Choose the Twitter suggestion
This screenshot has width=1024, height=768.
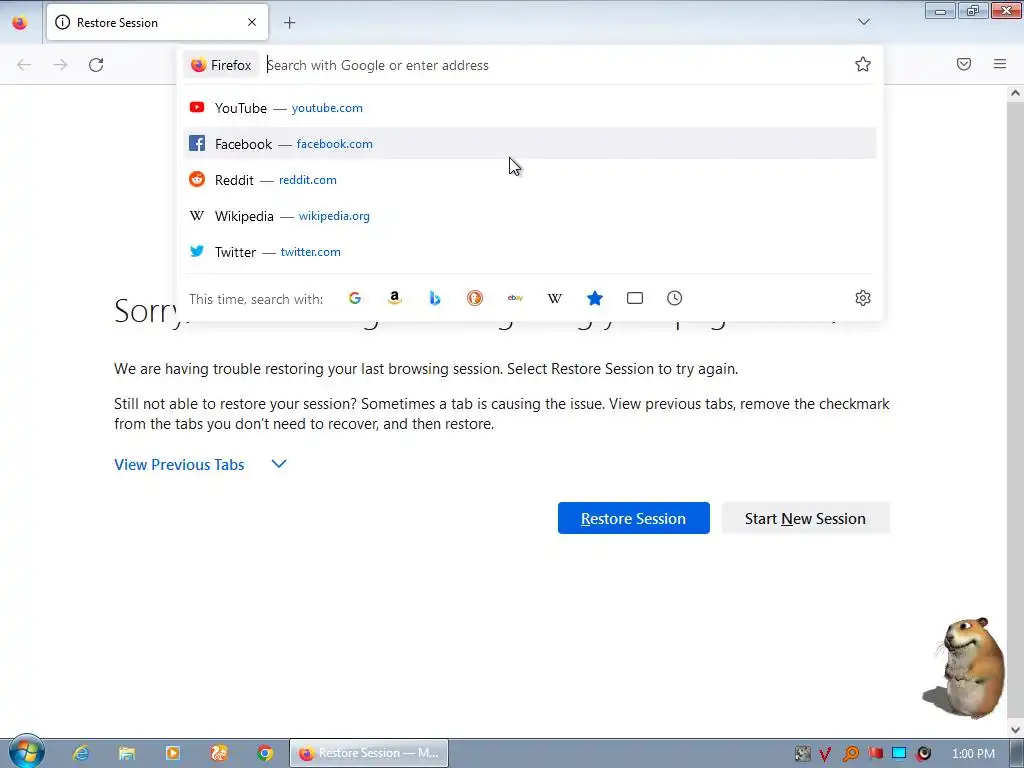pos(530,251)
